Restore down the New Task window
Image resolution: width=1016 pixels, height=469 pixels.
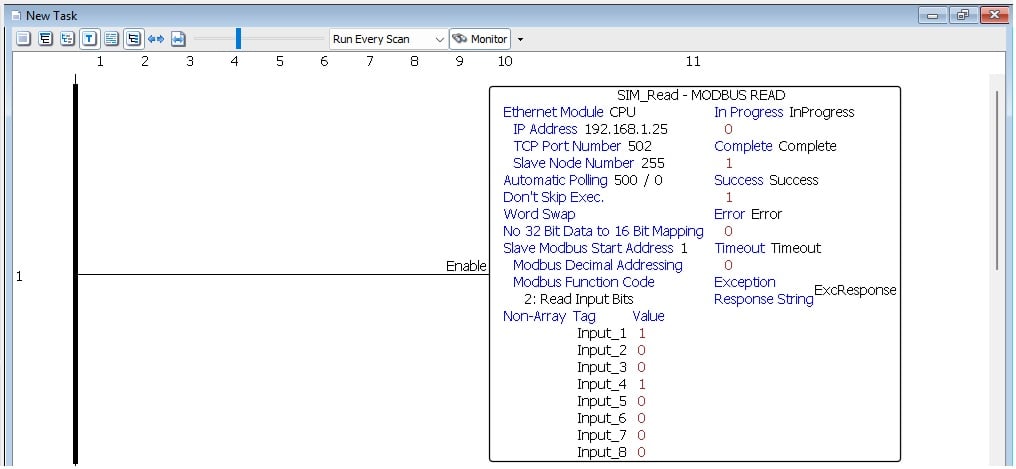point(964,16)
